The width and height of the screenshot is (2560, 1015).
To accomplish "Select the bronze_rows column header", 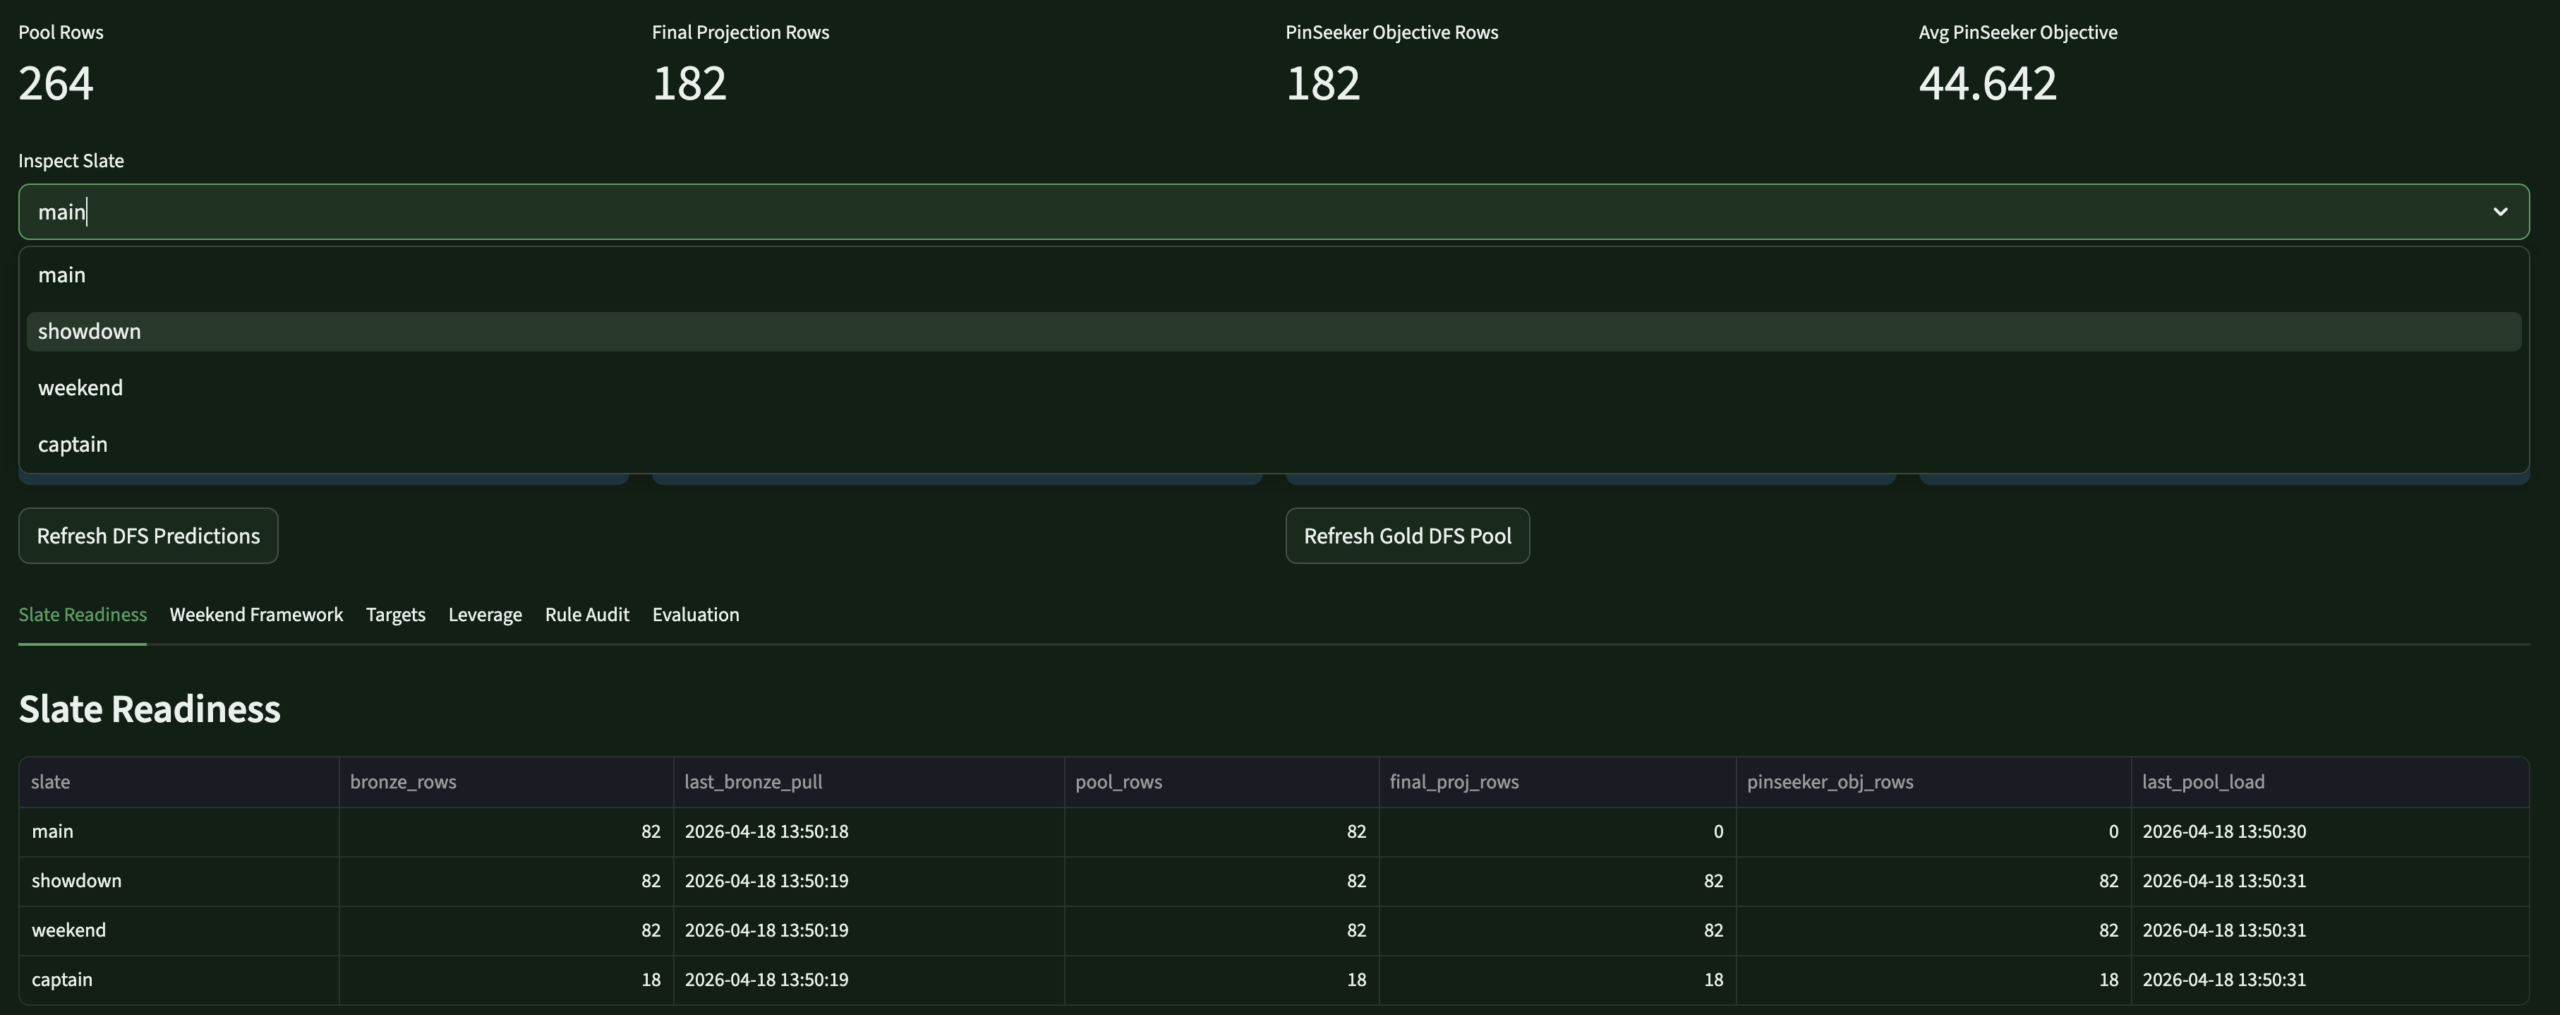I will tap(402, 781).
